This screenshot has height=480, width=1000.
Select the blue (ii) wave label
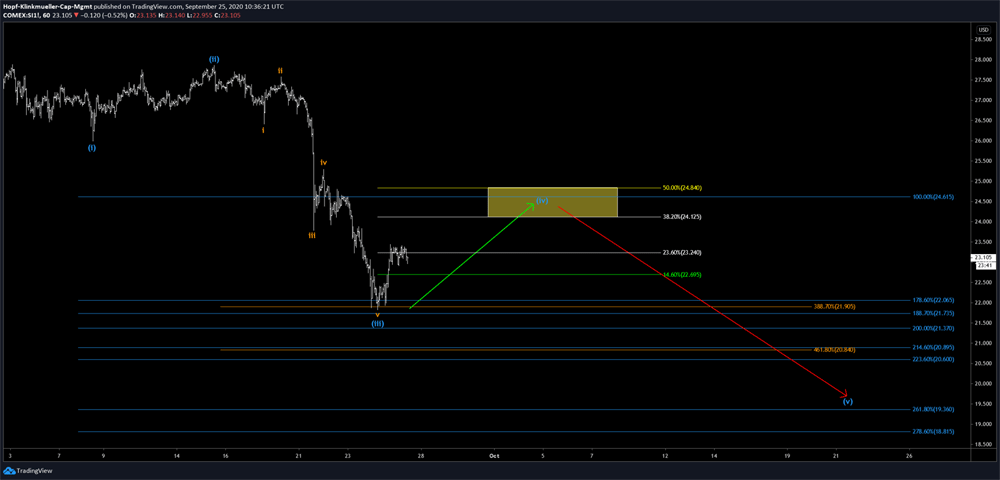coord(214,59)
